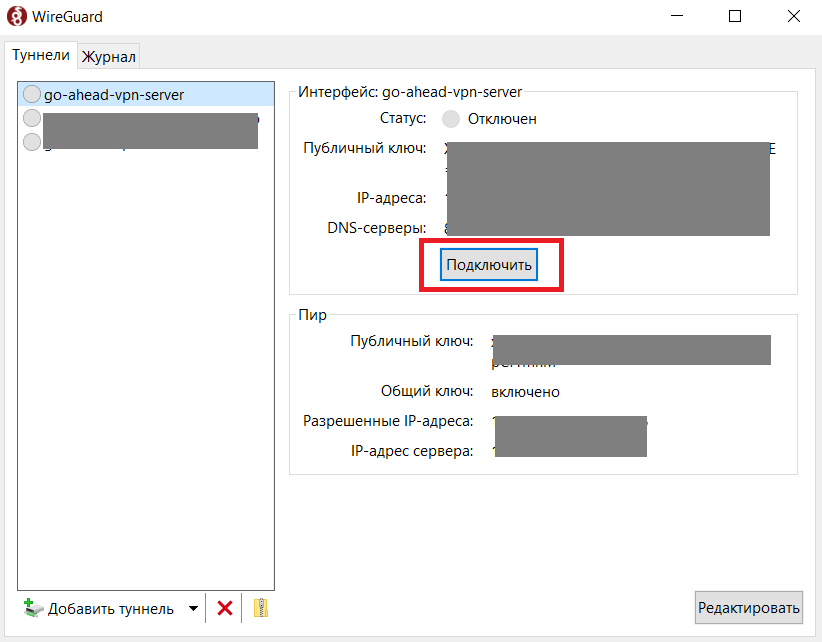Delete the selected tunnel with the red X
The image size is (822, 642).
(x=225, y=608)
